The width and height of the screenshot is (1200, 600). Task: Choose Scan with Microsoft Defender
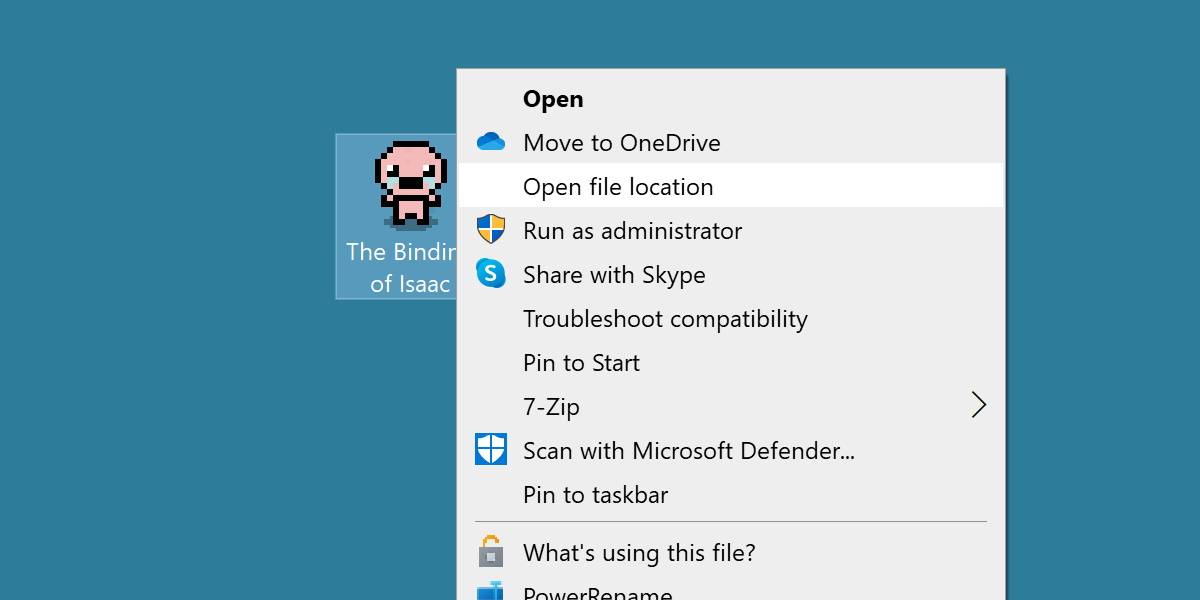(731, 450)
